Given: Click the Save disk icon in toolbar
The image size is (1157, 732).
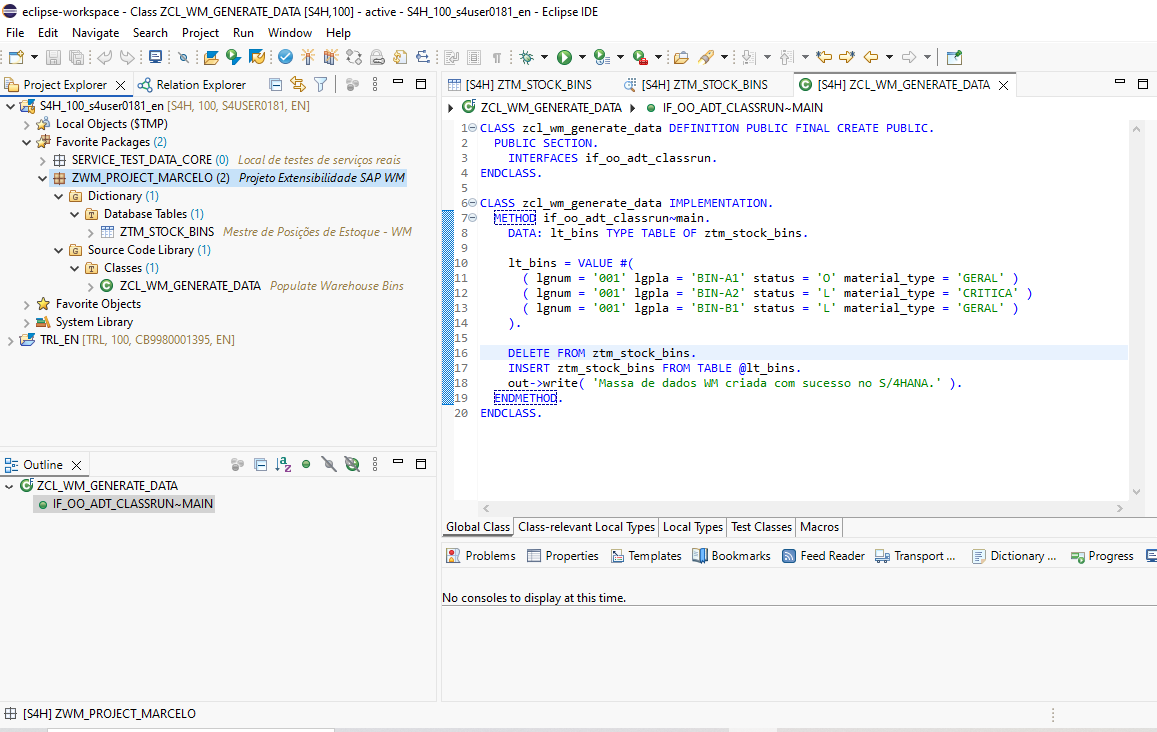Looking at the screenshot, I should [x=54, y=57].
